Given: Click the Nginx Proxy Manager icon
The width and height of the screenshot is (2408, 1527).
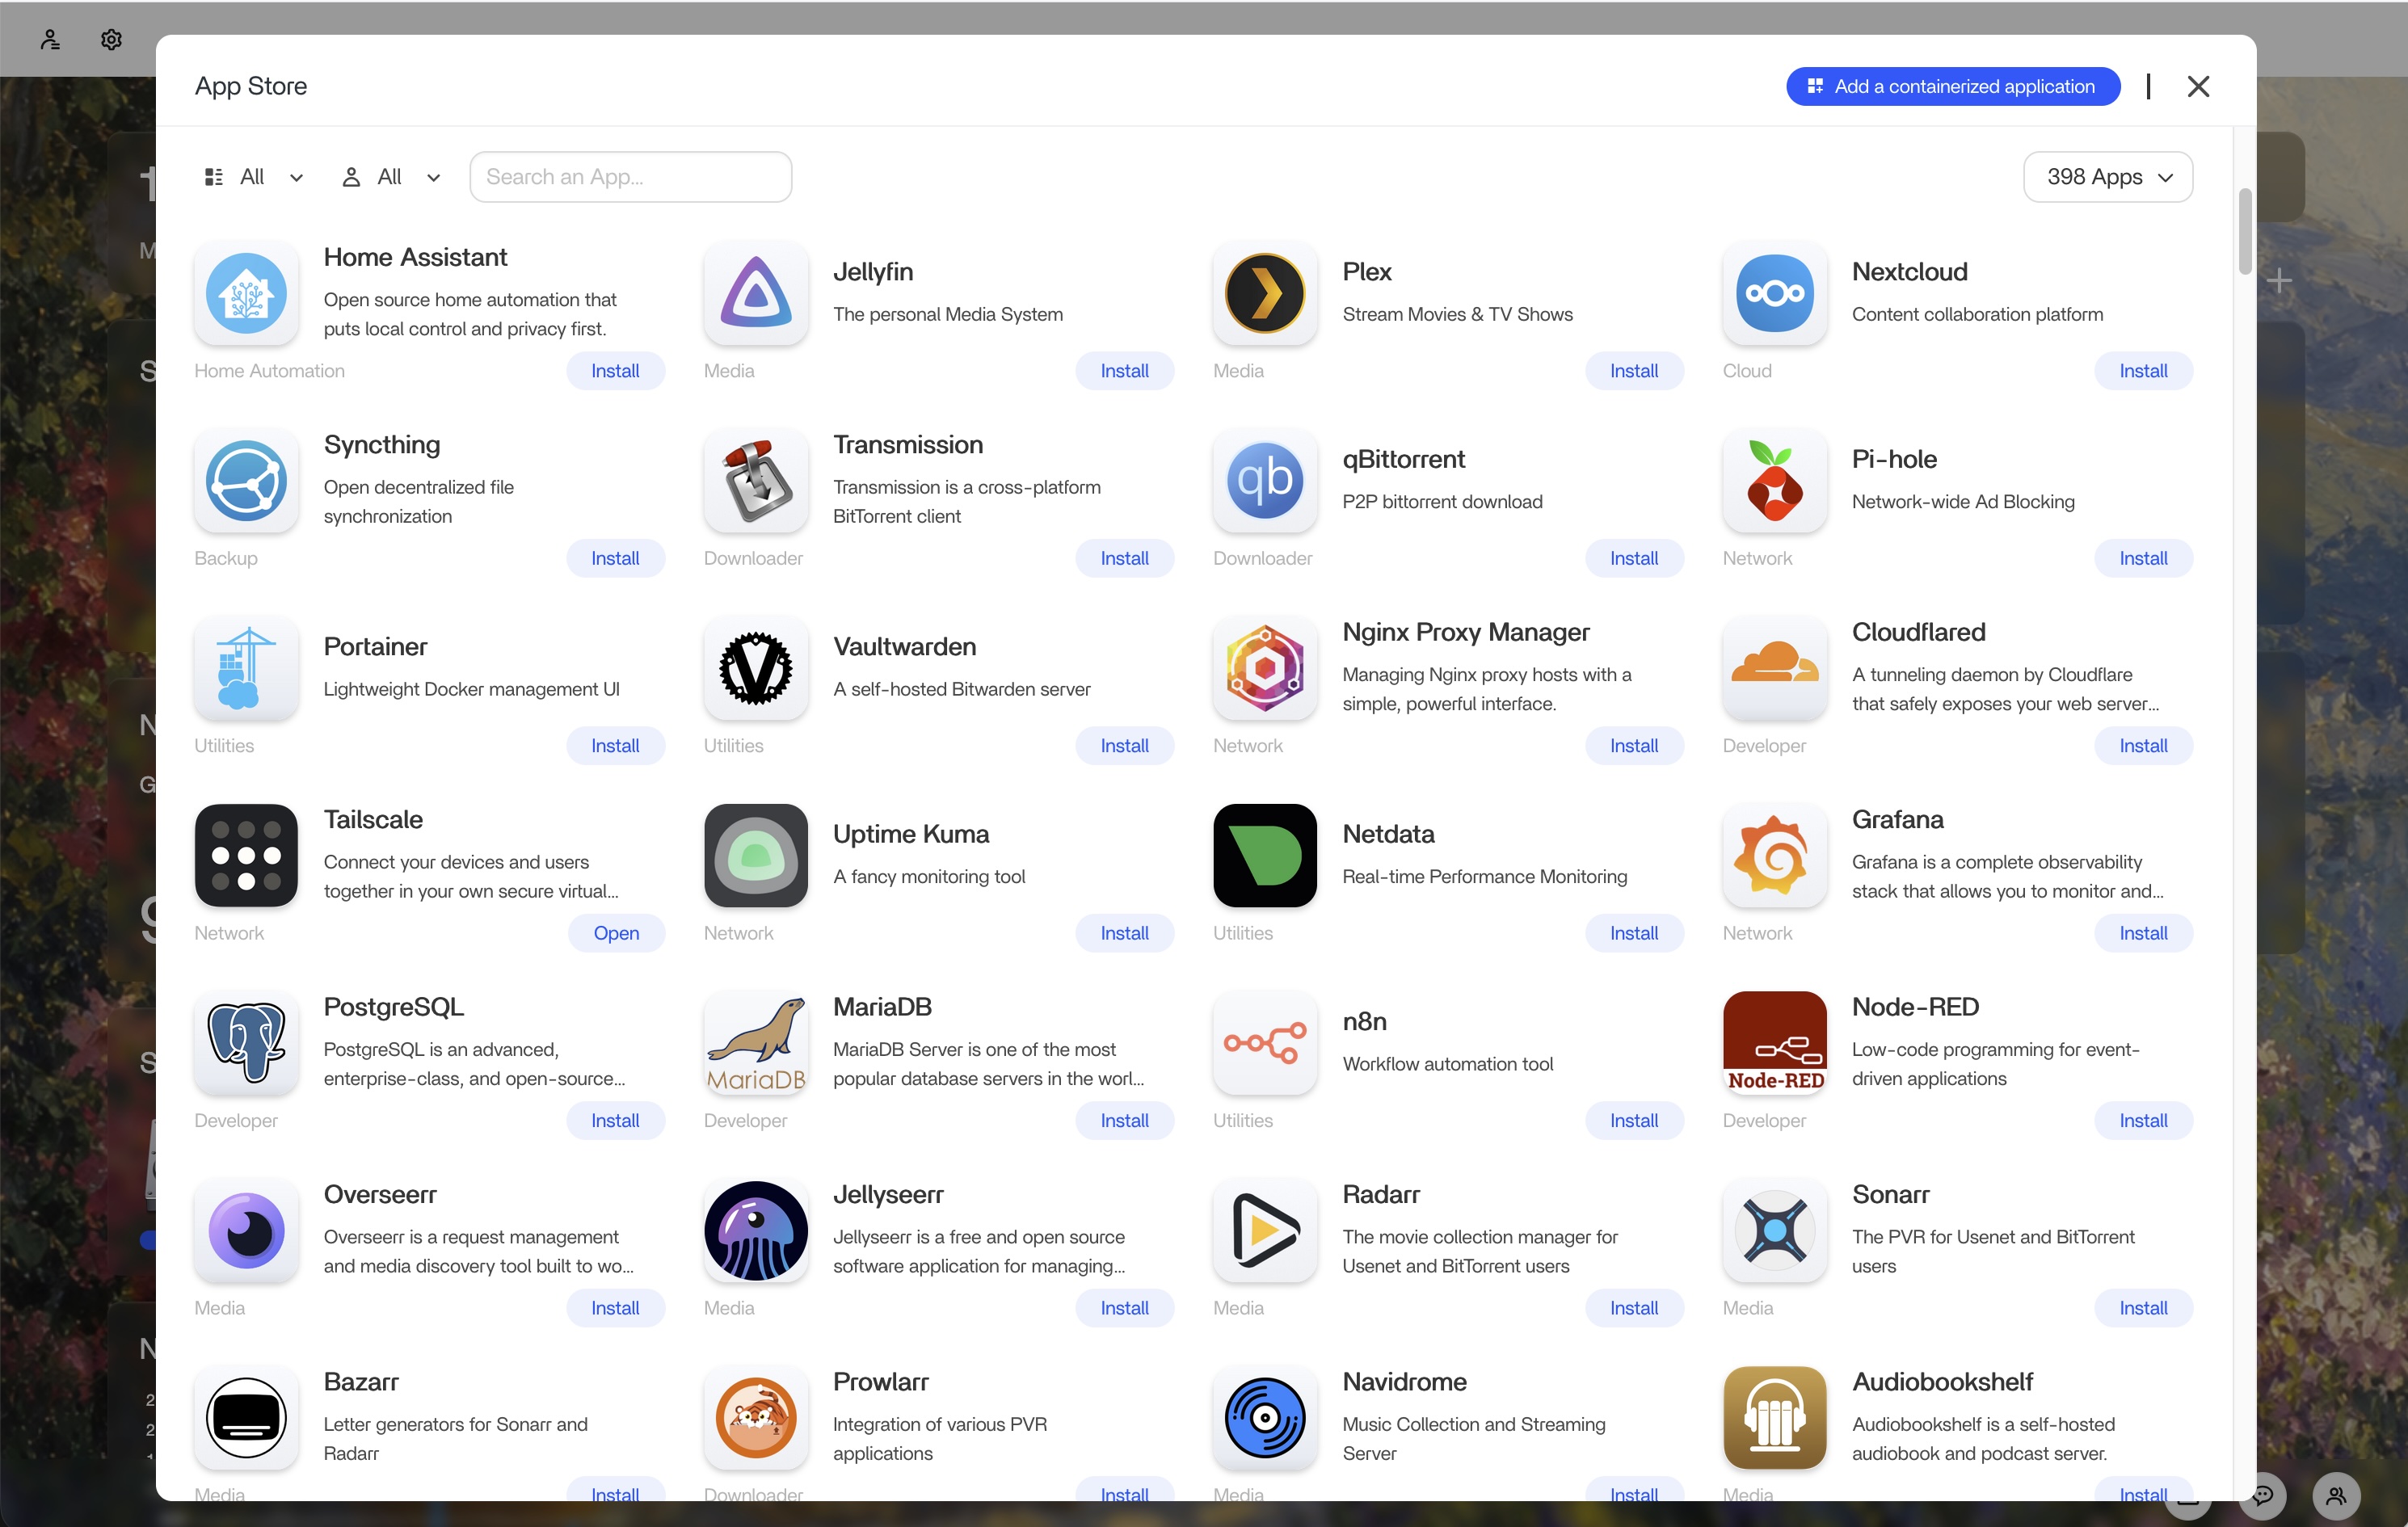Looking at the screenshot, I should tap(1264, 668).
